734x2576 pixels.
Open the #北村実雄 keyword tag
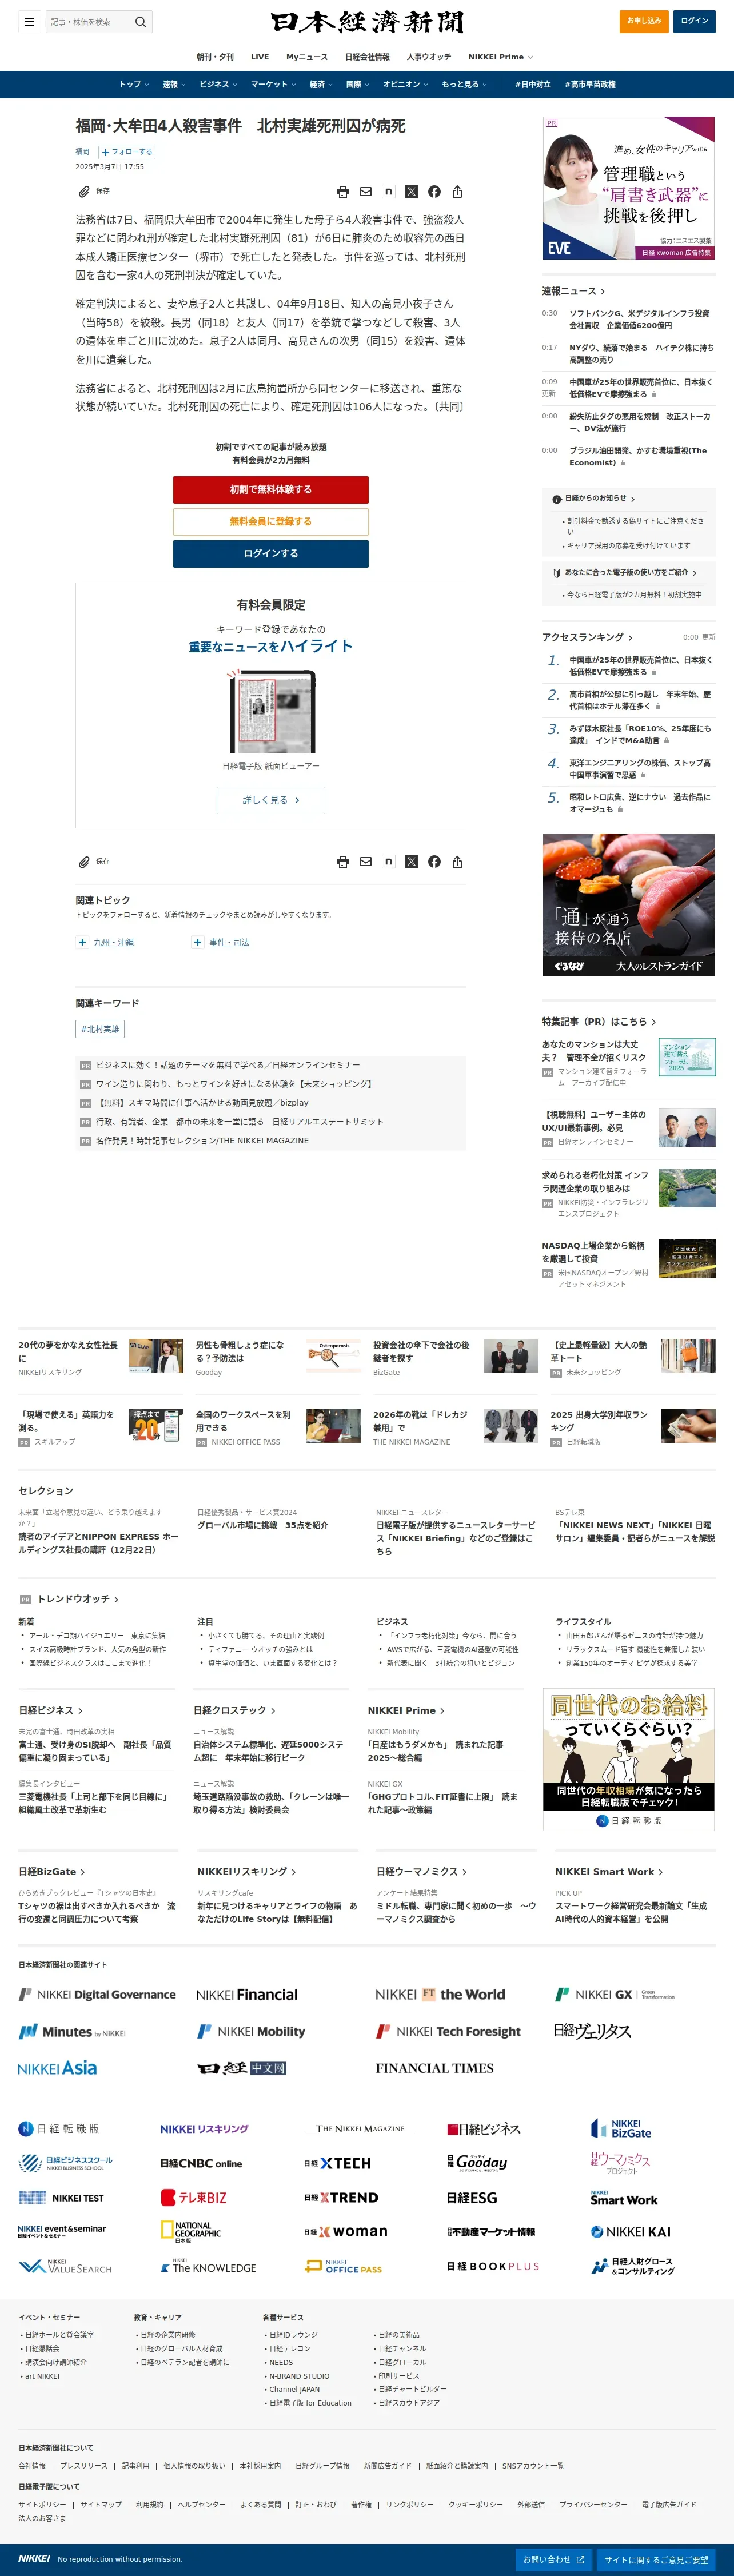tap(100, 1029)
